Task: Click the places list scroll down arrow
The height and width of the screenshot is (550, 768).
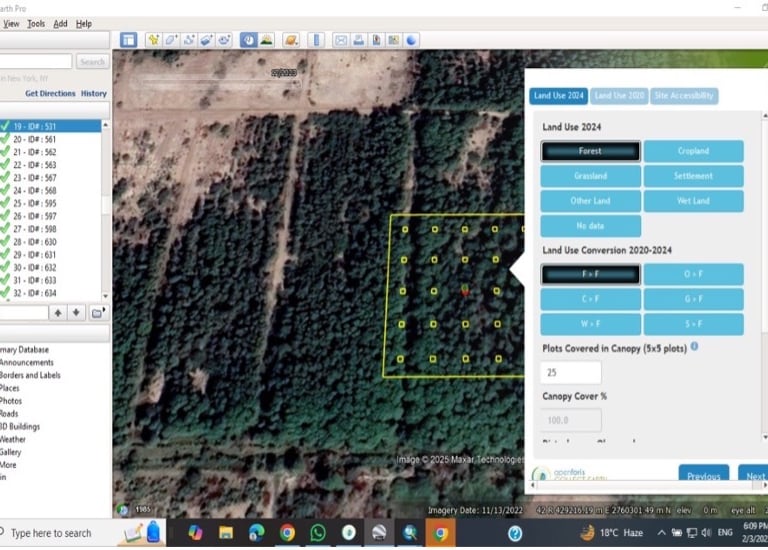Action: [105, 296]
